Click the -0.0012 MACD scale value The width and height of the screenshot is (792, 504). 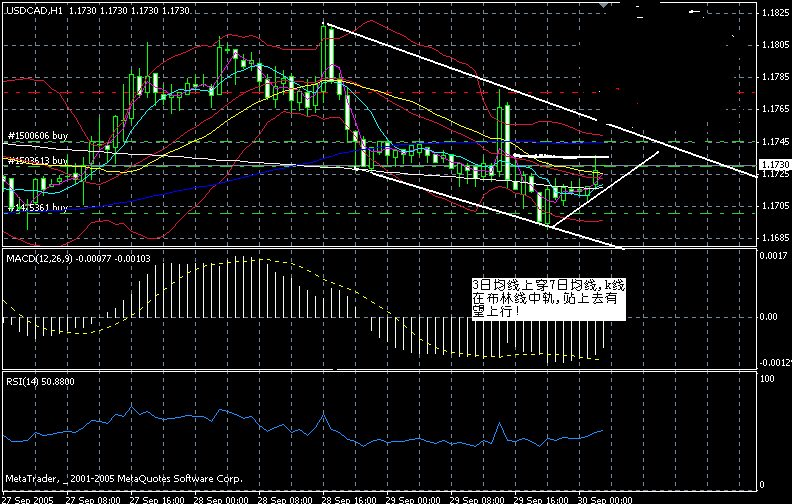(x=774, y=363)
